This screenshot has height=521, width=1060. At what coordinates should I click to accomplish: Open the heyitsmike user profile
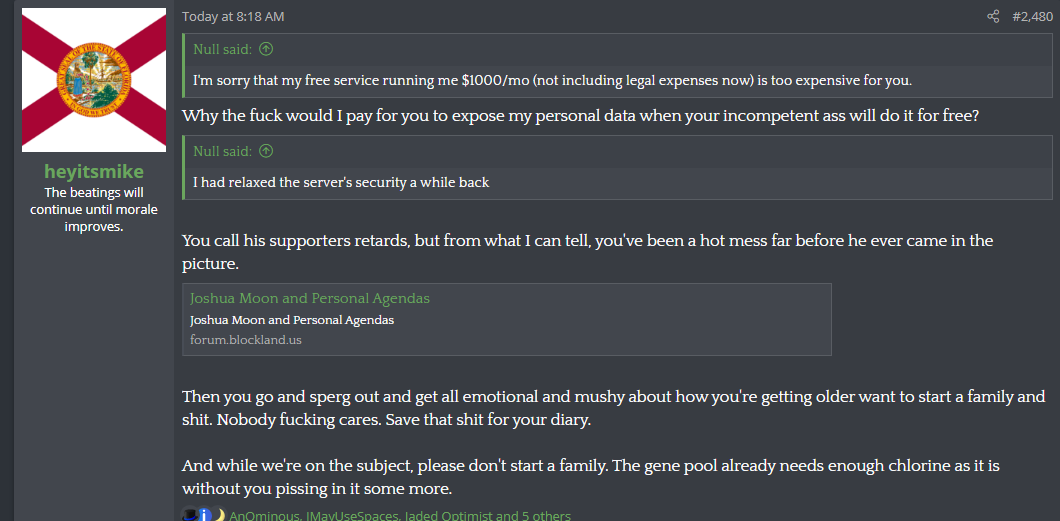pos(94,172)
